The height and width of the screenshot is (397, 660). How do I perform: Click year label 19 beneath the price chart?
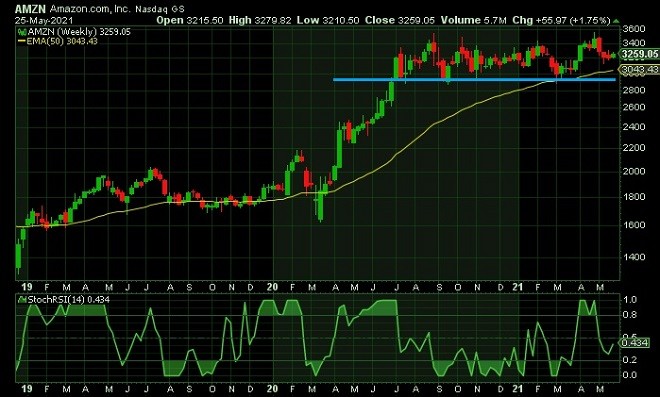pyautogui.click(x=27, y=287)
